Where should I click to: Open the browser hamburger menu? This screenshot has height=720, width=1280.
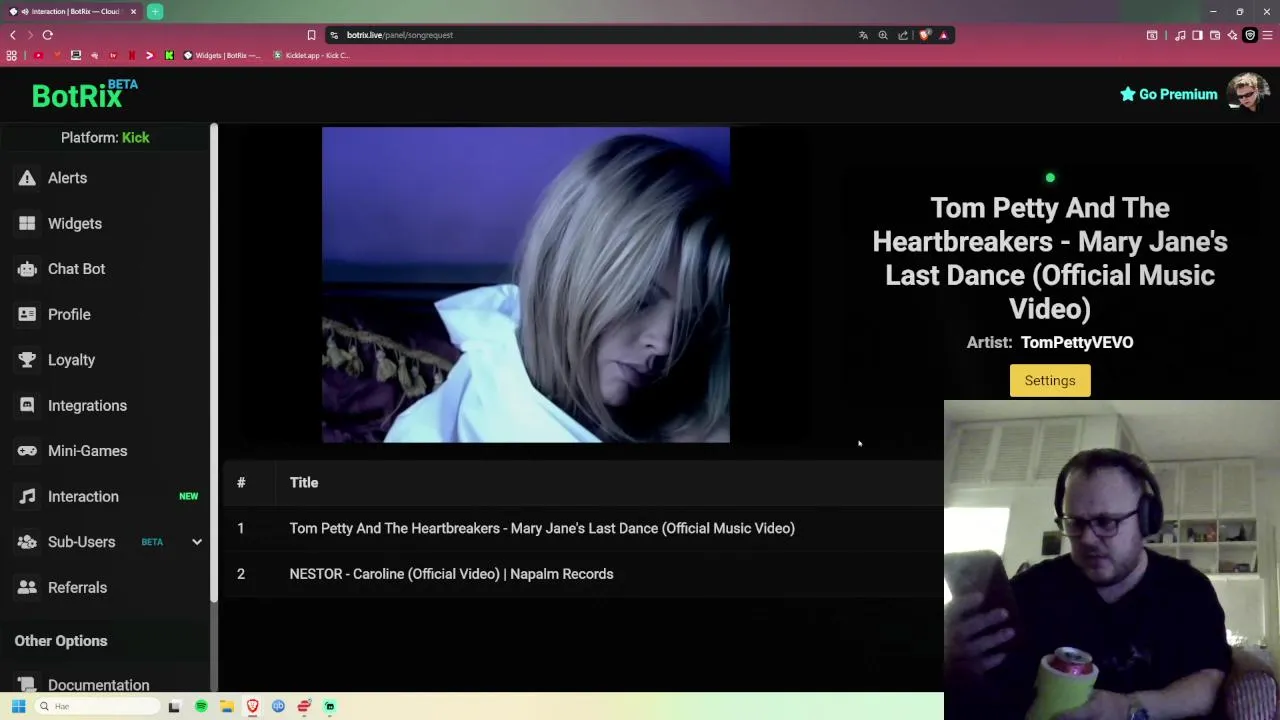pos(1267,35)
